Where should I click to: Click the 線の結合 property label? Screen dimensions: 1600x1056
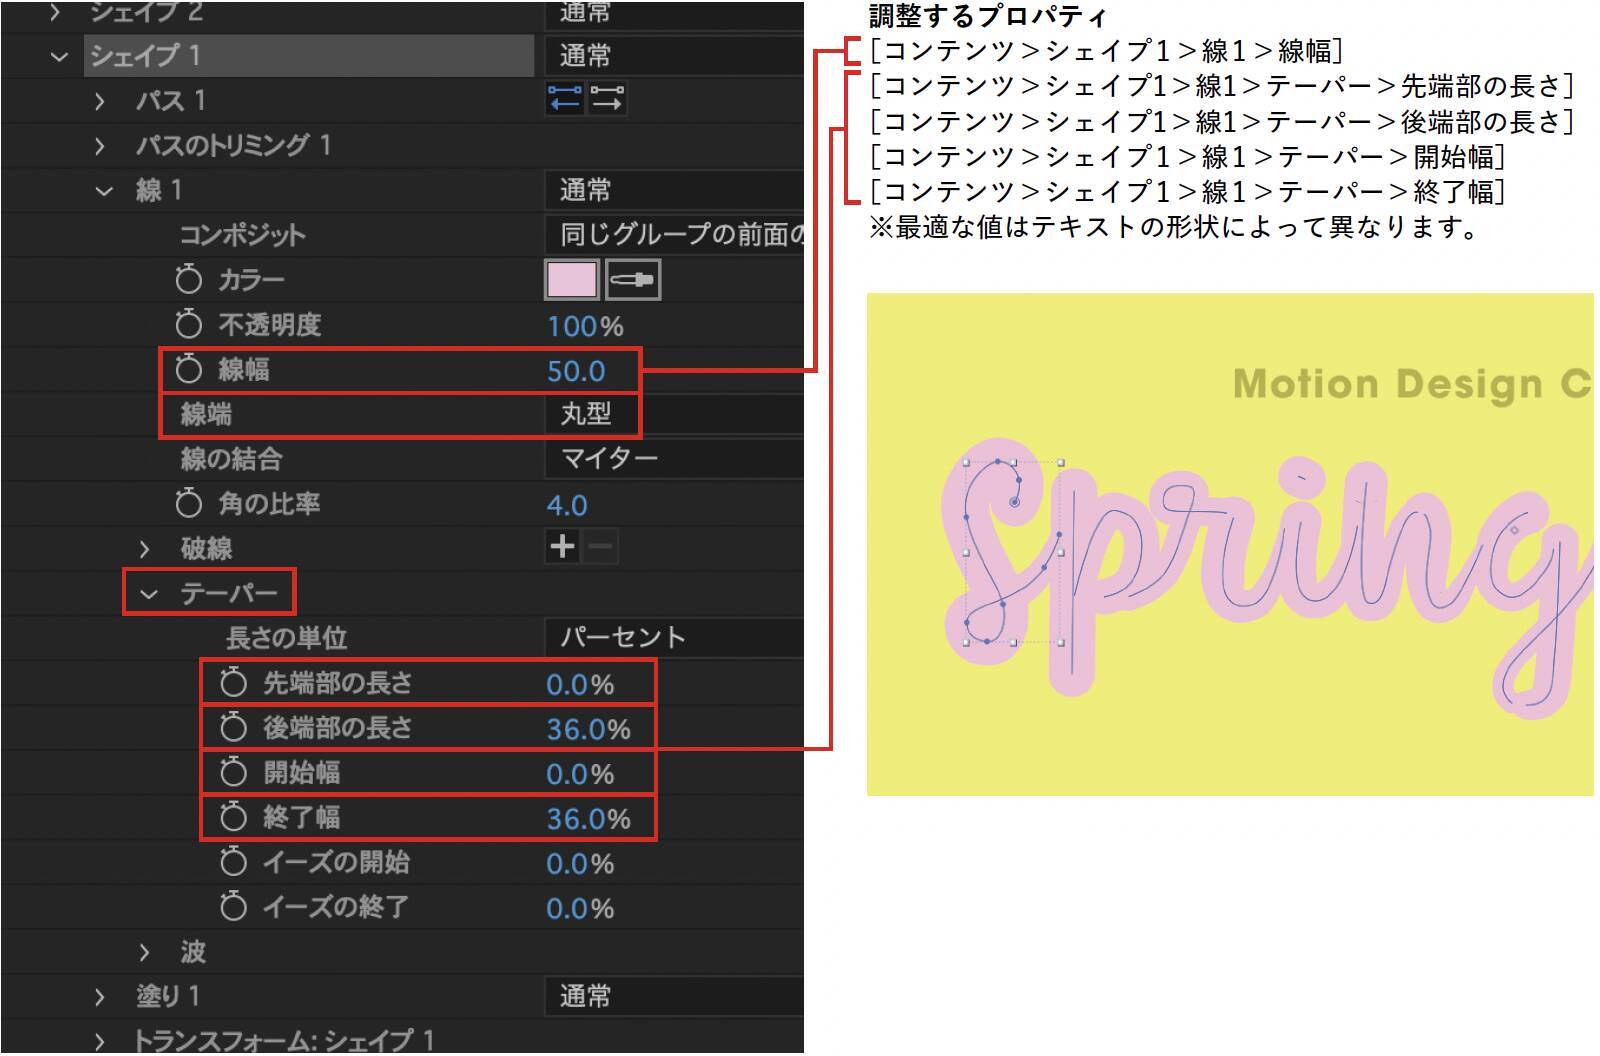coord(231,459)
